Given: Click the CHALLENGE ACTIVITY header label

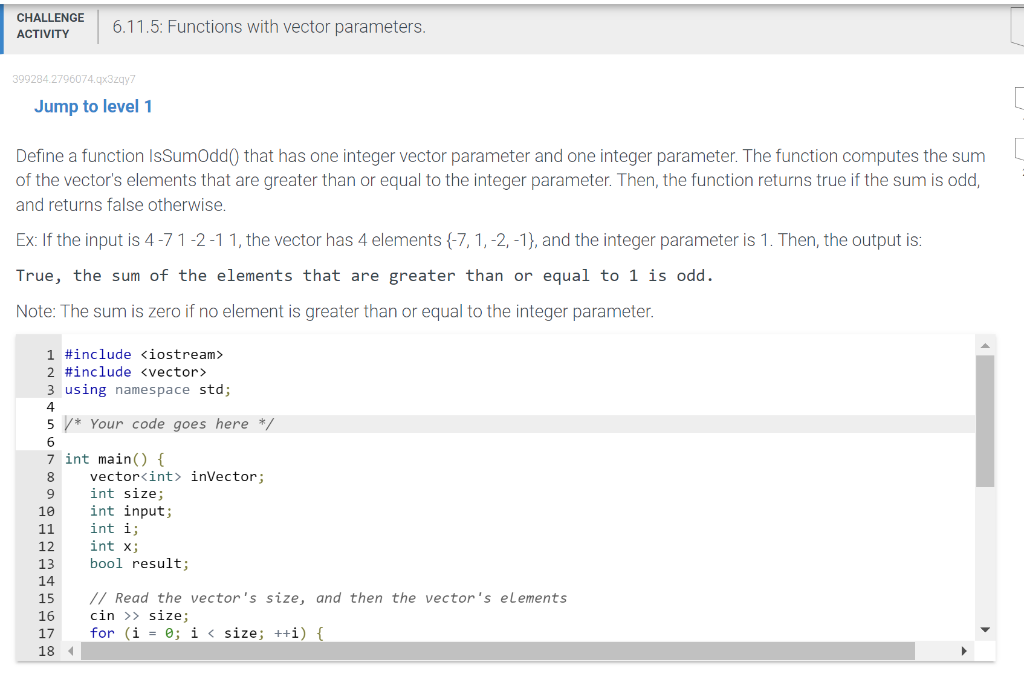Looking at the screenshot, I should tap(50, 24).
